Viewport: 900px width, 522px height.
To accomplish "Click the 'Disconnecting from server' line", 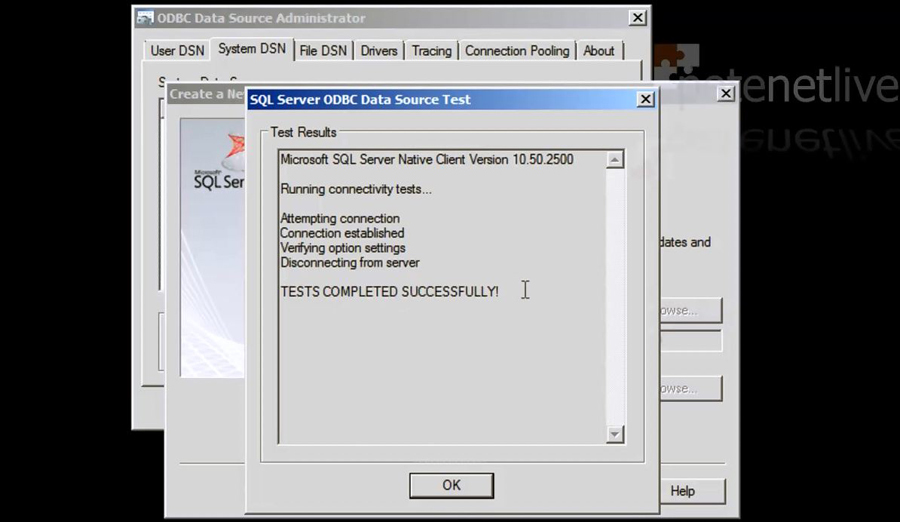I will [x=350, y=262].
